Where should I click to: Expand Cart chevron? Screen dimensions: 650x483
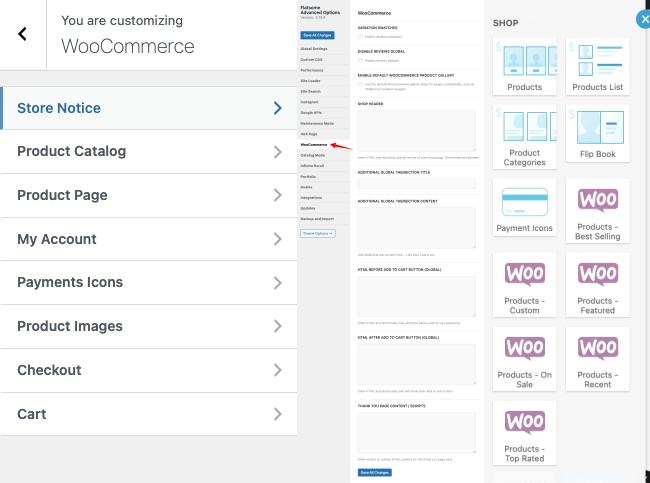point(278,414)
